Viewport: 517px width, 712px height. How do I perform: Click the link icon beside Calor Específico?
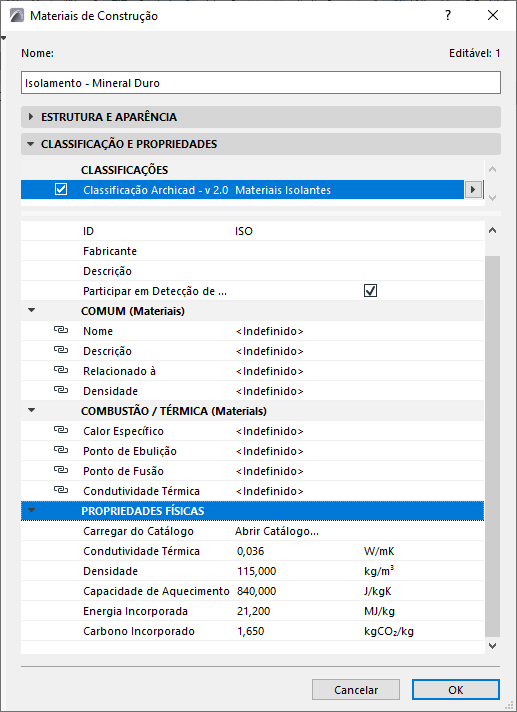pos(61,430)
